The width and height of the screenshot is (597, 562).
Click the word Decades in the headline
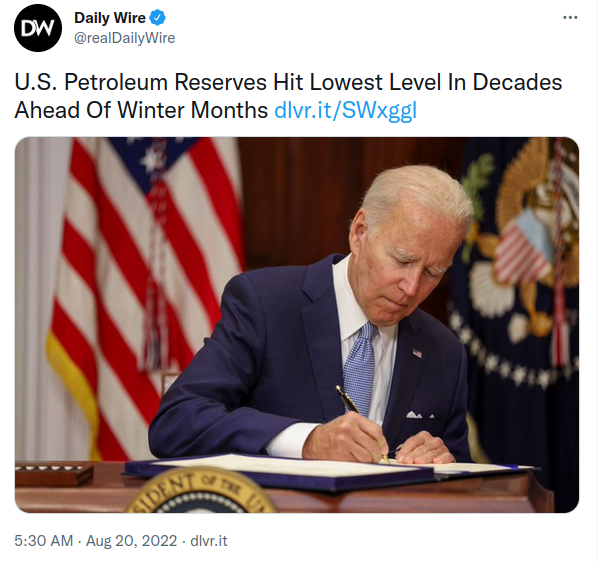coord(517,82)
